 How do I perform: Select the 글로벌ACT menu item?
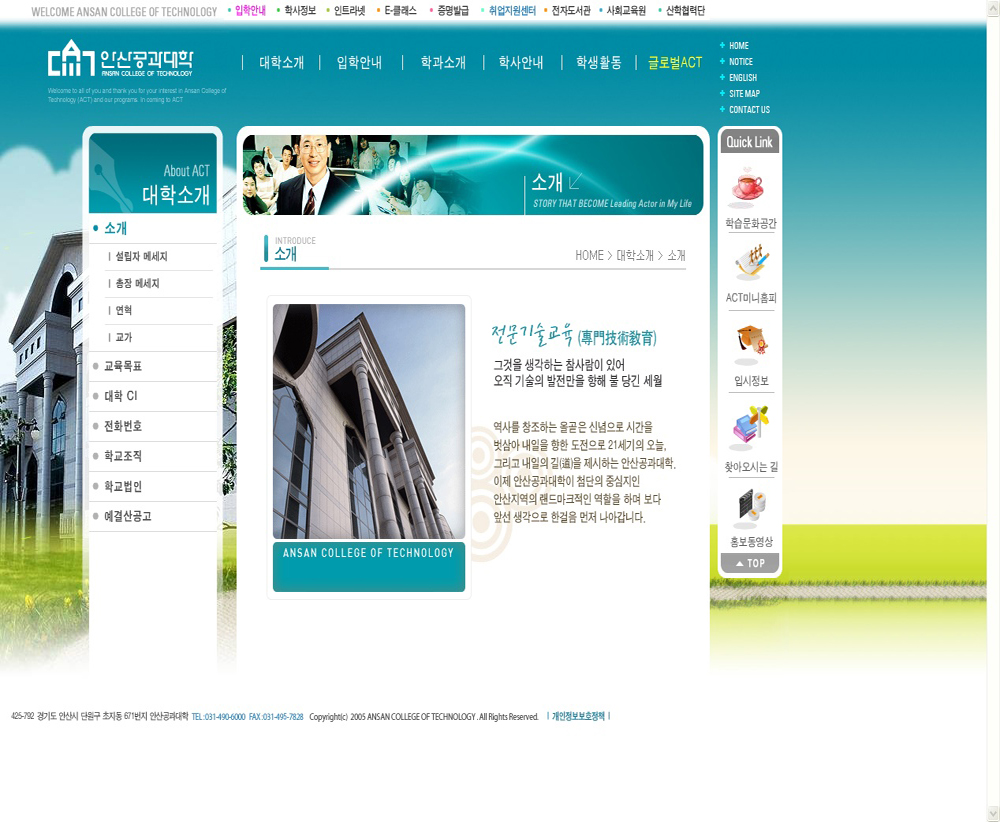click(675, 62)
